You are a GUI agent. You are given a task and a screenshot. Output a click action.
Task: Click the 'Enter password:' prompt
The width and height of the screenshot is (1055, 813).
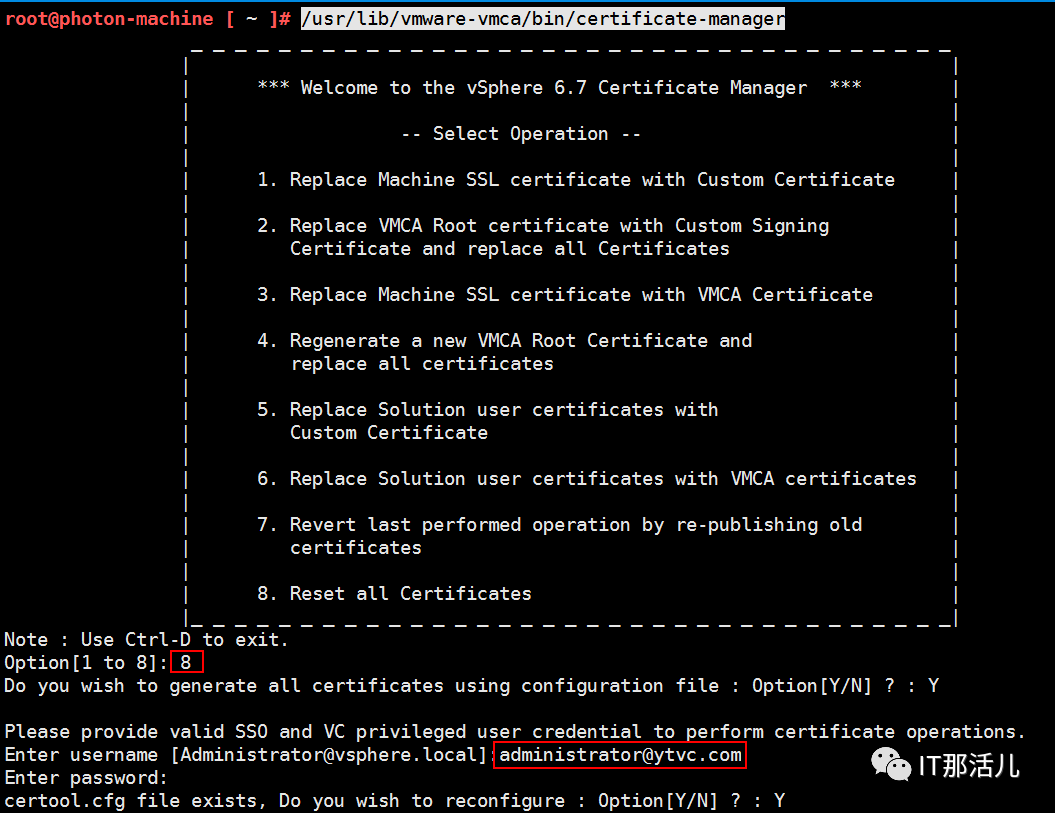click(x=86, y=777)
